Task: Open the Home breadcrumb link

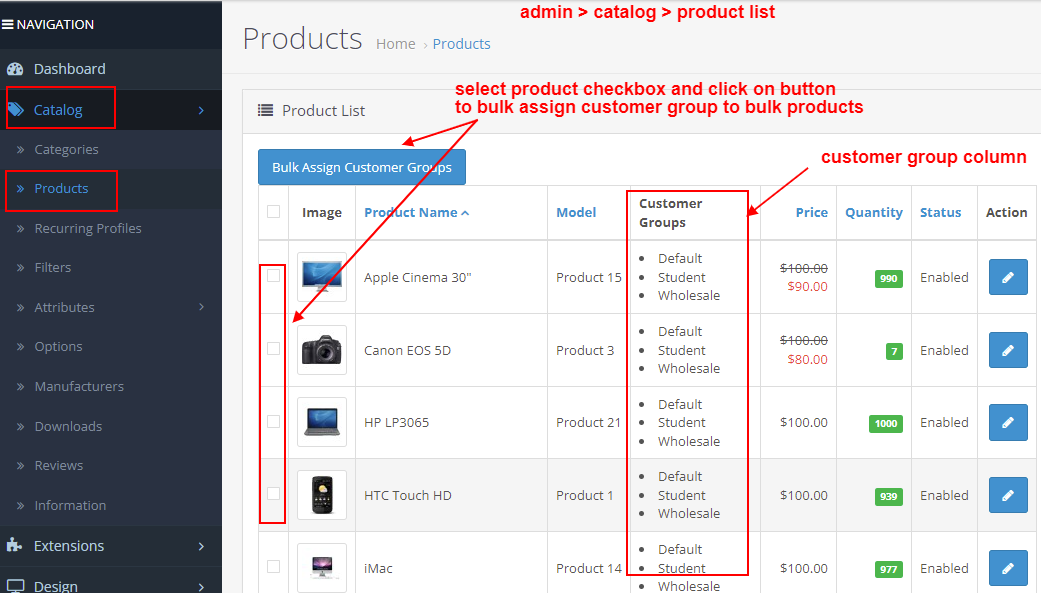Action: (395, 44)
